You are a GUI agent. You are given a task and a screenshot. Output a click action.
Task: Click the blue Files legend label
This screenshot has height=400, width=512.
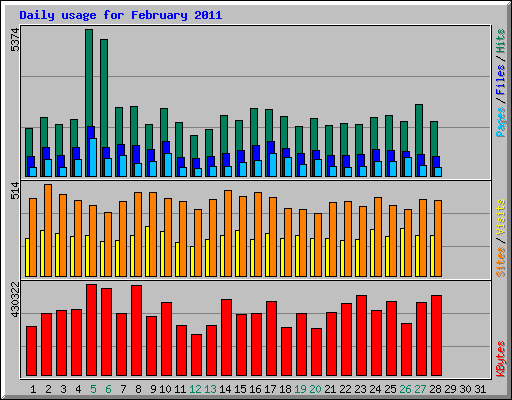click(x=501, y=80)
